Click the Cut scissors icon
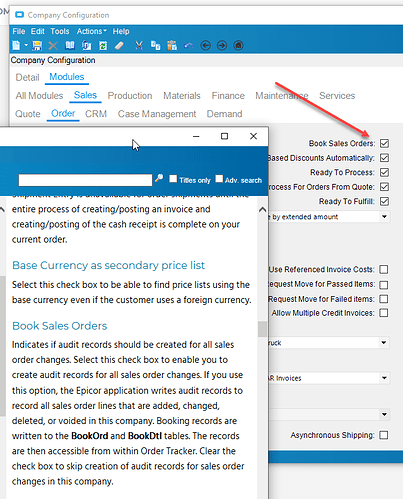 (139, 46)
